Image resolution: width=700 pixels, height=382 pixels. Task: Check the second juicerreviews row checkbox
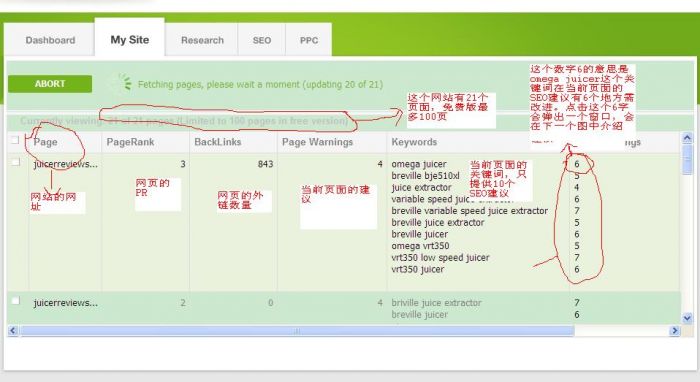point(16,300)
